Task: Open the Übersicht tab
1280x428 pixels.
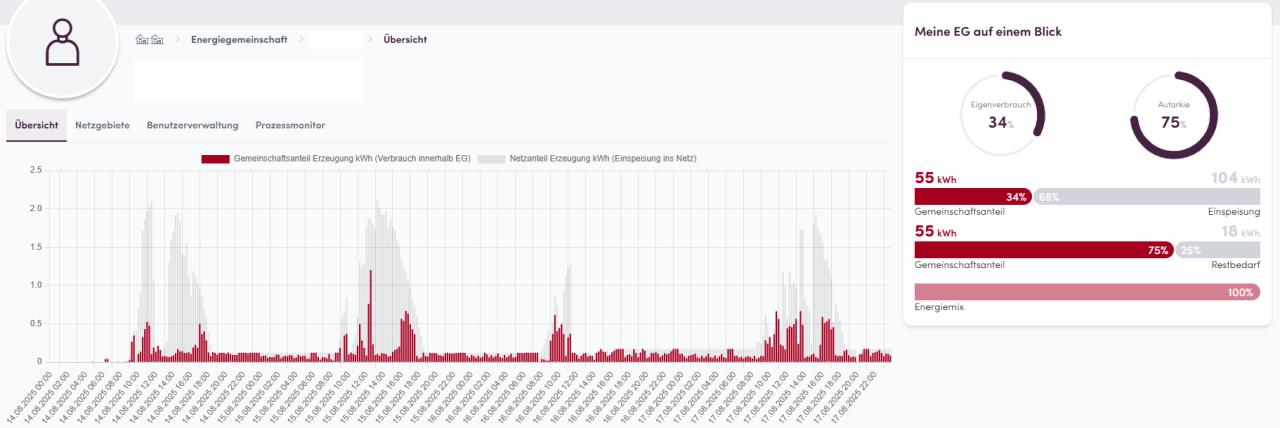Action: (36, 125)
